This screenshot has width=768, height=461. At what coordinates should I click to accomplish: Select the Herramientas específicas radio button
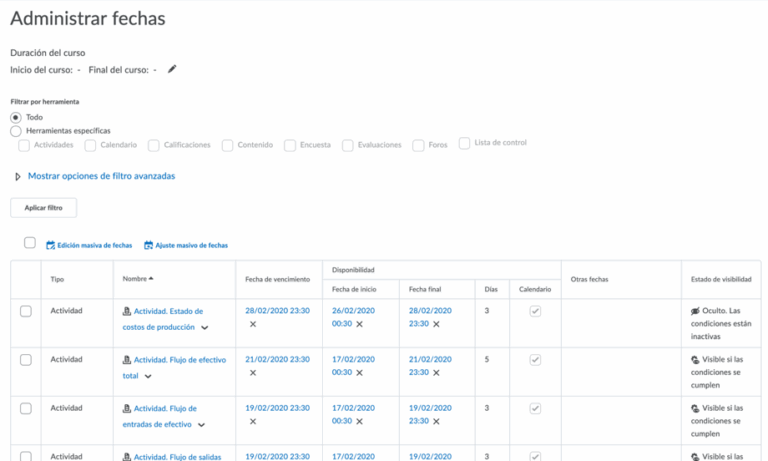pos(16,131)
